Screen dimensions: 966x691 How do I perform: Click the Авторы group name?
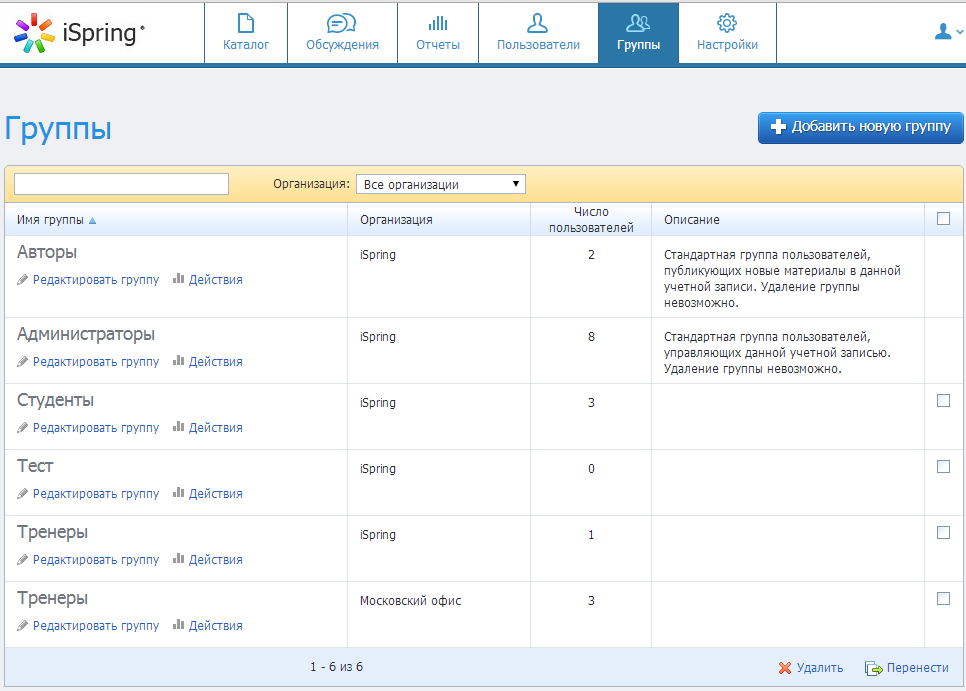point(47,253)
